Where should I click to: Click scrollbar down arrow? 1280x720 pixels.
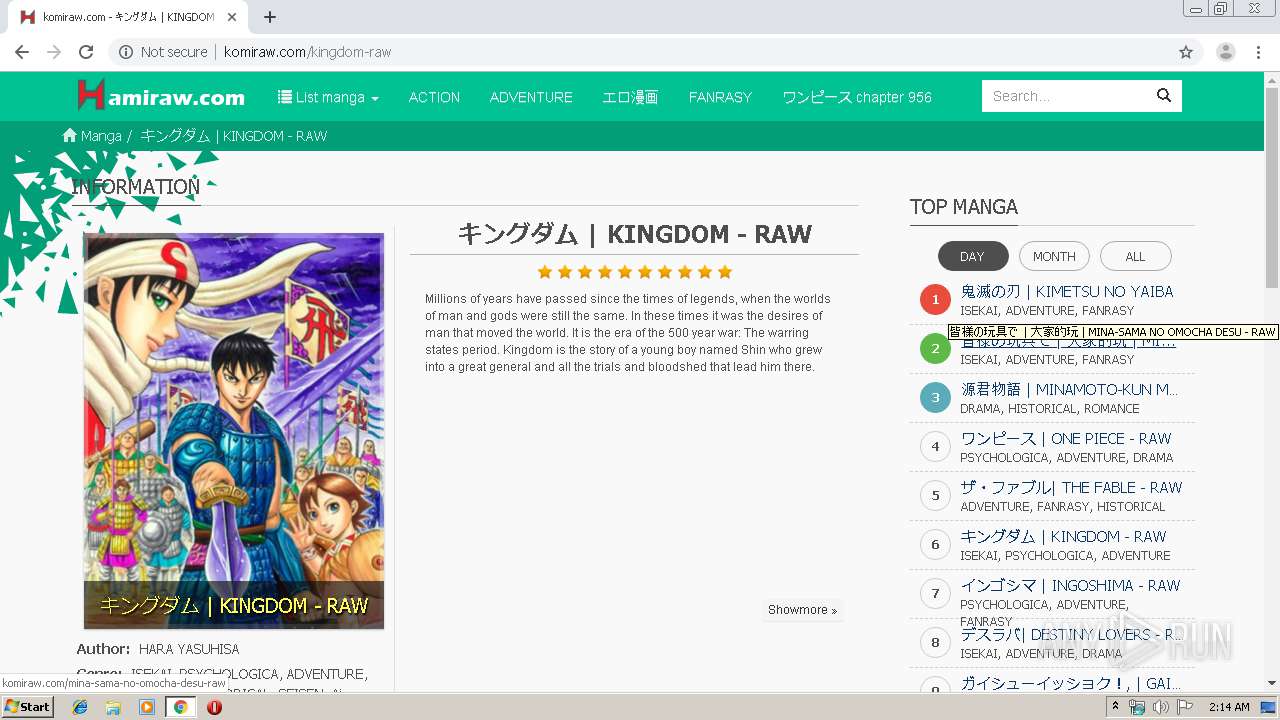1272,683
